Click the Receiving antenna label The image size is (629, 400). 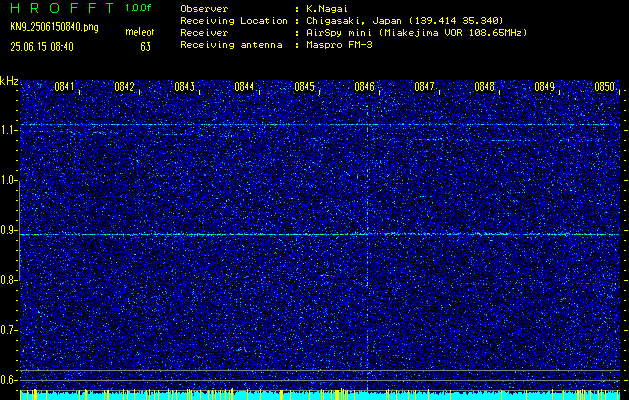coord(231,45)
